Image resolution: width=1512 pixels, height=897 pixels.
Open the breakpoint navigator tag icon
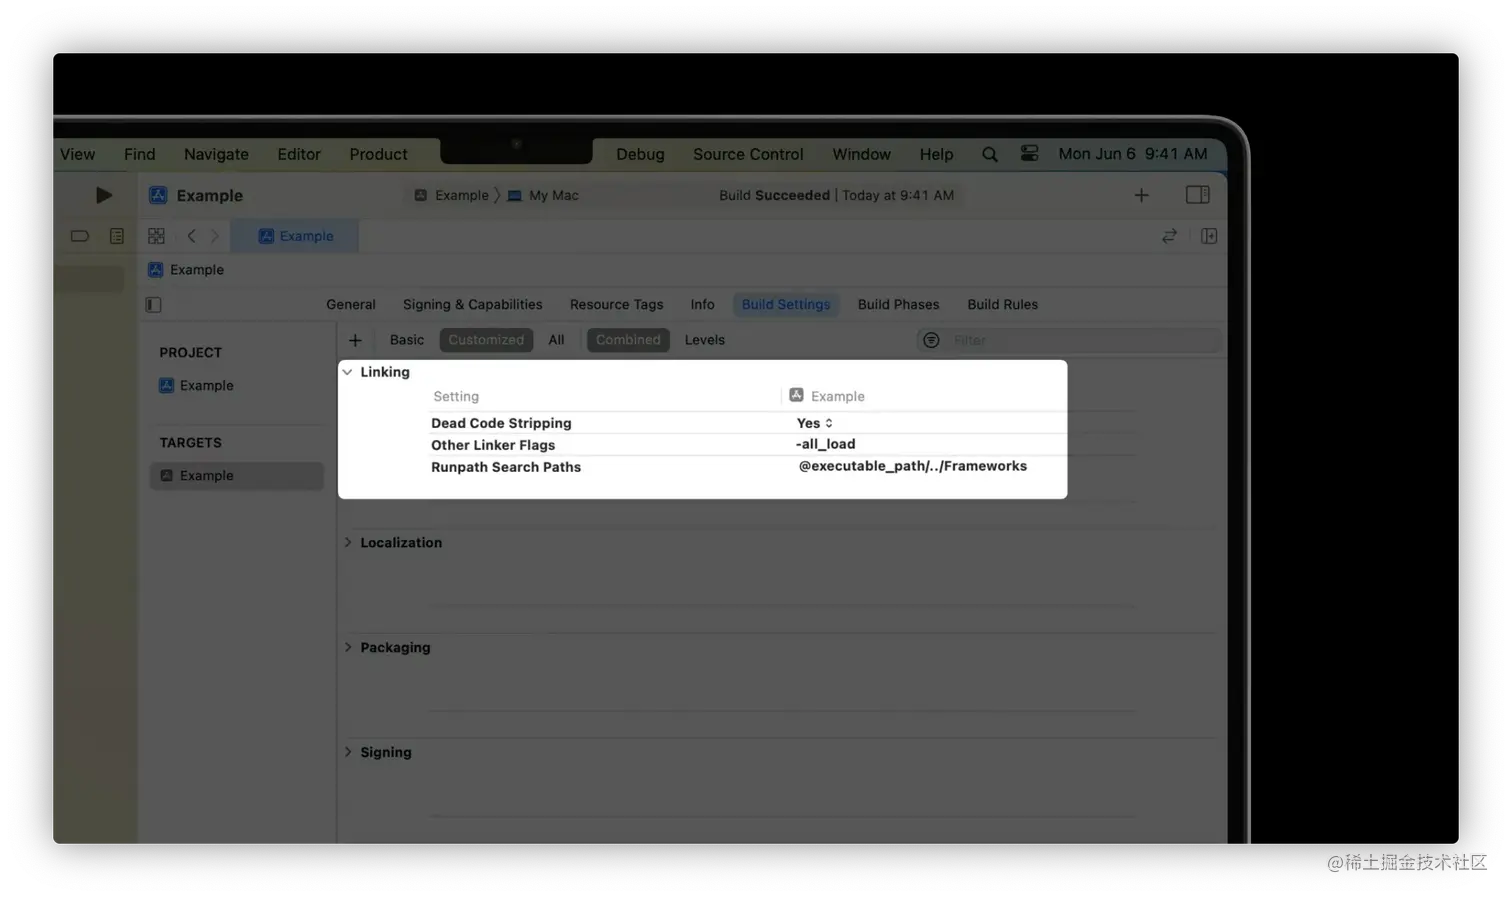pyautogui.click(x=80, y=236)
